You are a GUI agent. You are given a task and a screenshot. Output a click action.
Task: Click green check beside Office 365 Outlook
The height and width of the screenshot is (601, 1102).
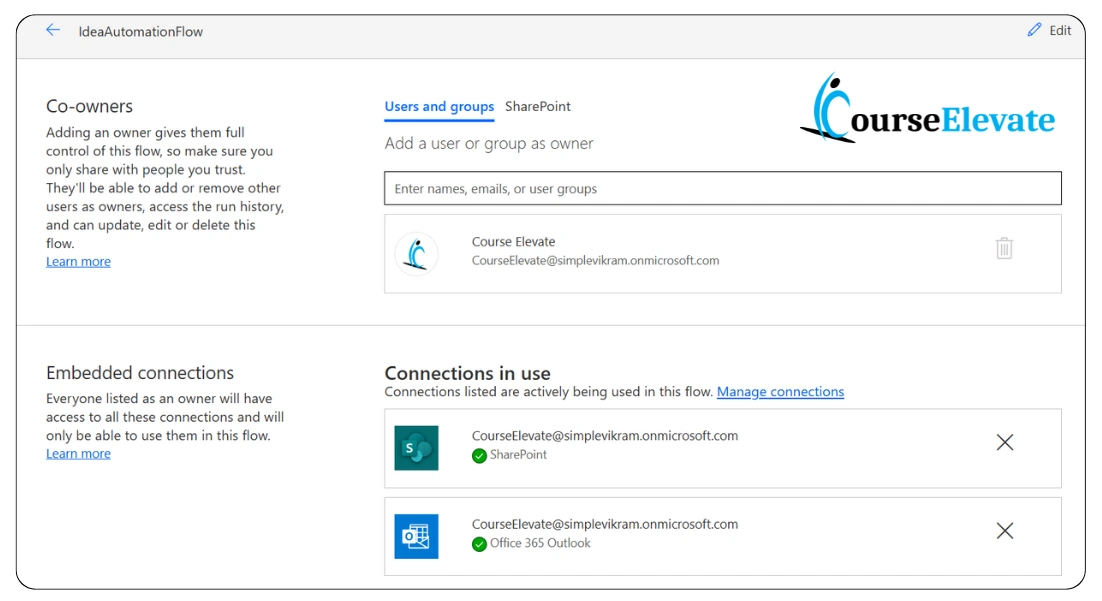pos(479,544)
